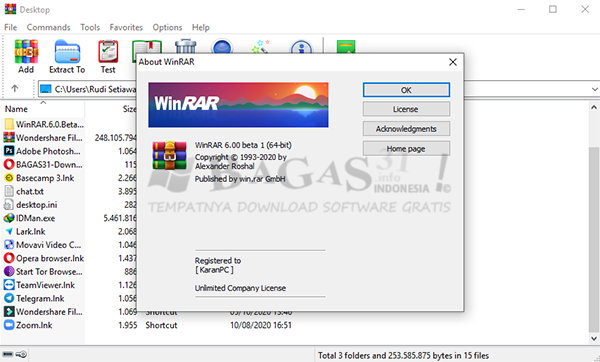600x362 pixels.
Task: Select the Basecamp 3.lnk icon
Action: point(9,178)
